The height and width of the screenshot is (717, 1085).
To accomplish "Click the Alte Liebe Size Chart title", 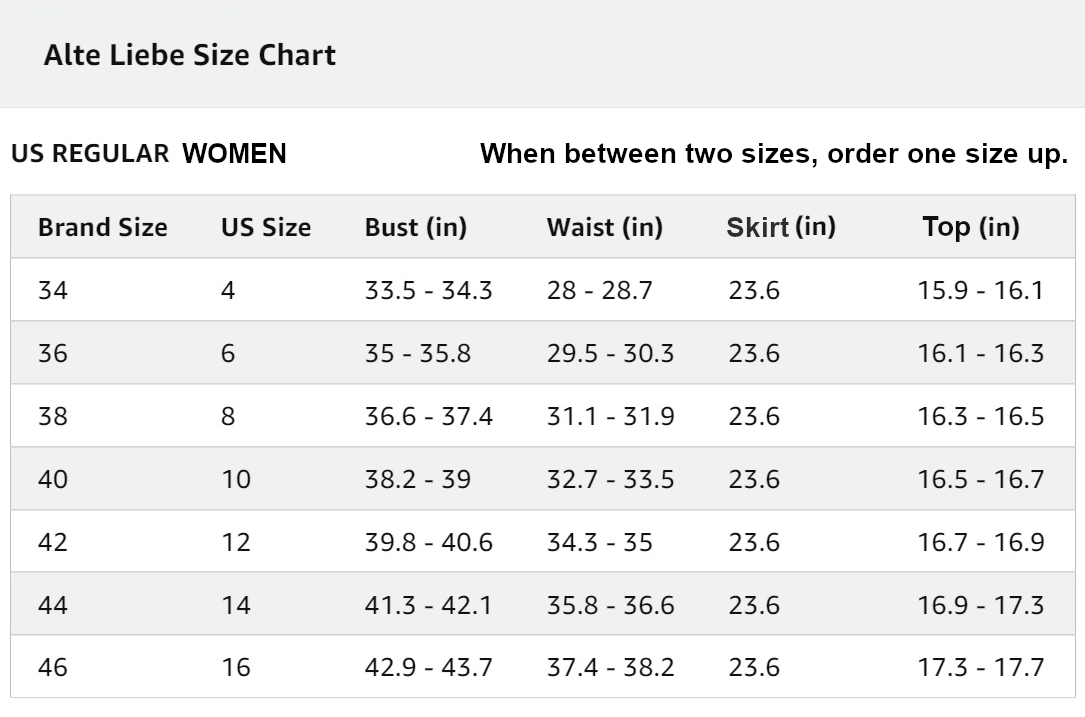I will pos(190,55).
